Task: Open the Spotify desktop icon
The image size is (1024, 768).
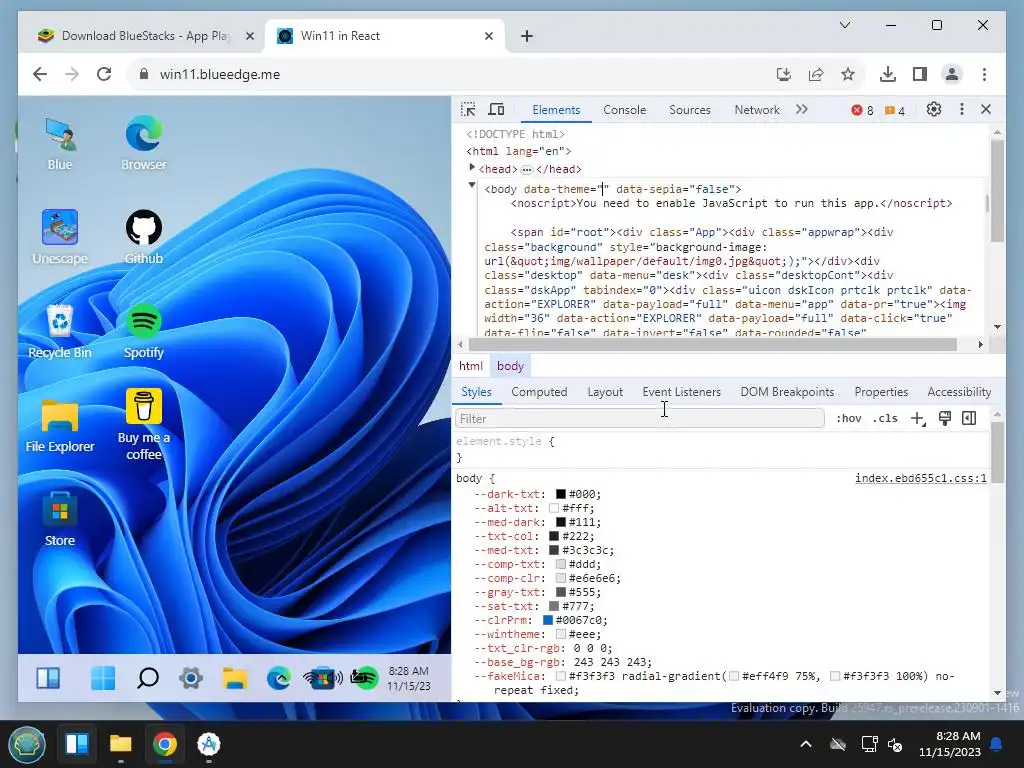Action: click(x=144, y=331)
